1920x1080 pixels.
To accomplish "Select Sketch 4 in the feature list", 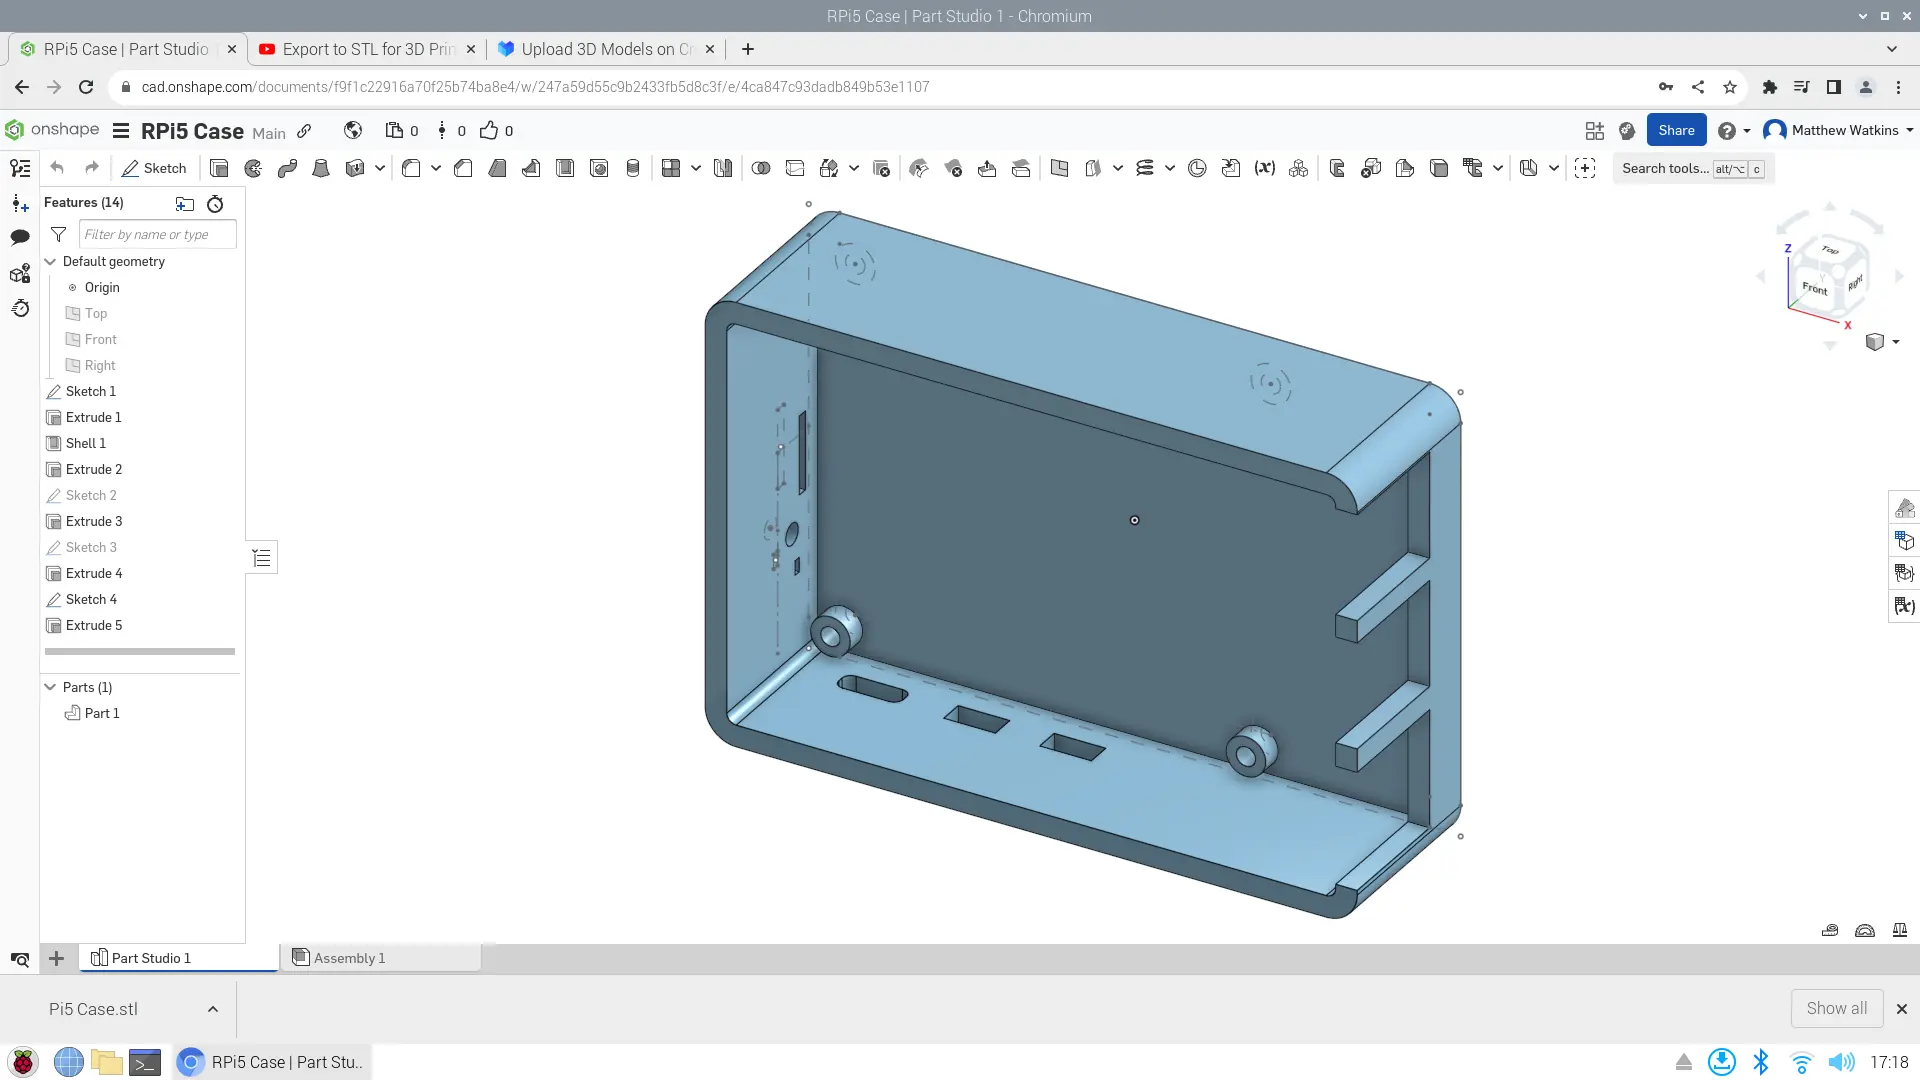I will [x=91, y=599].
